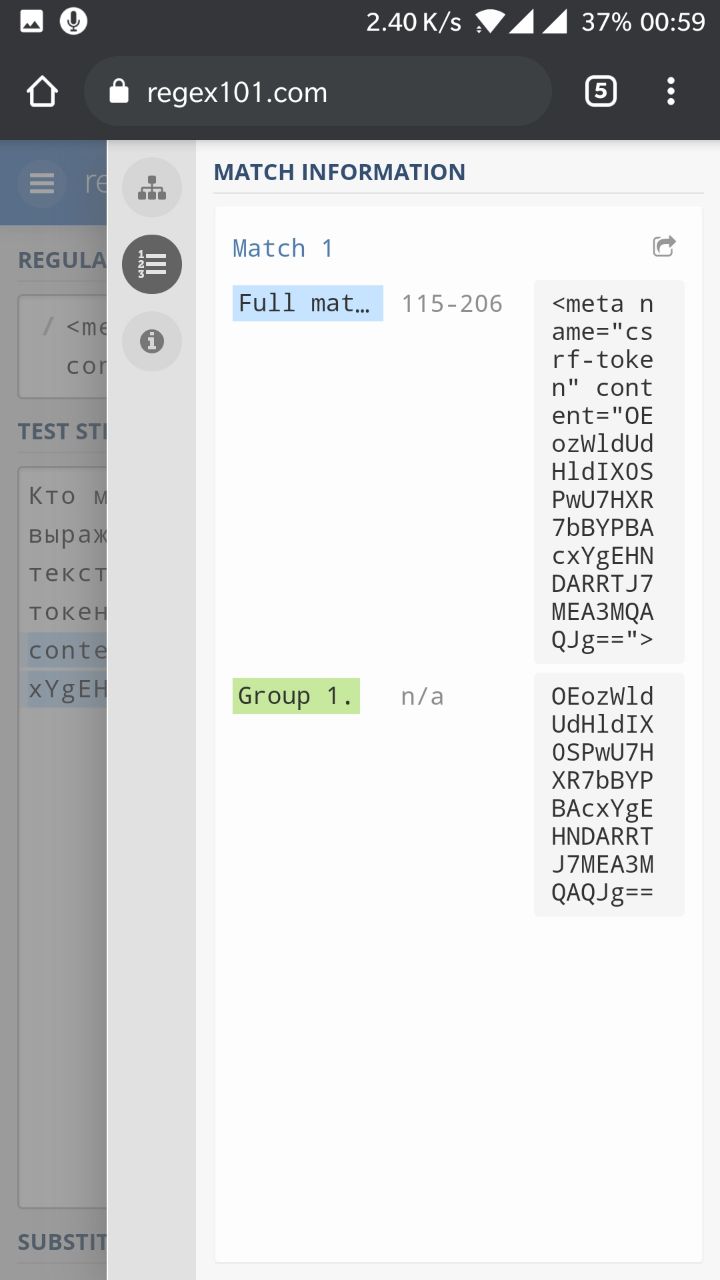Open the regex debugger tree icon
720x1280 pixels.
(x=152, y=187)
